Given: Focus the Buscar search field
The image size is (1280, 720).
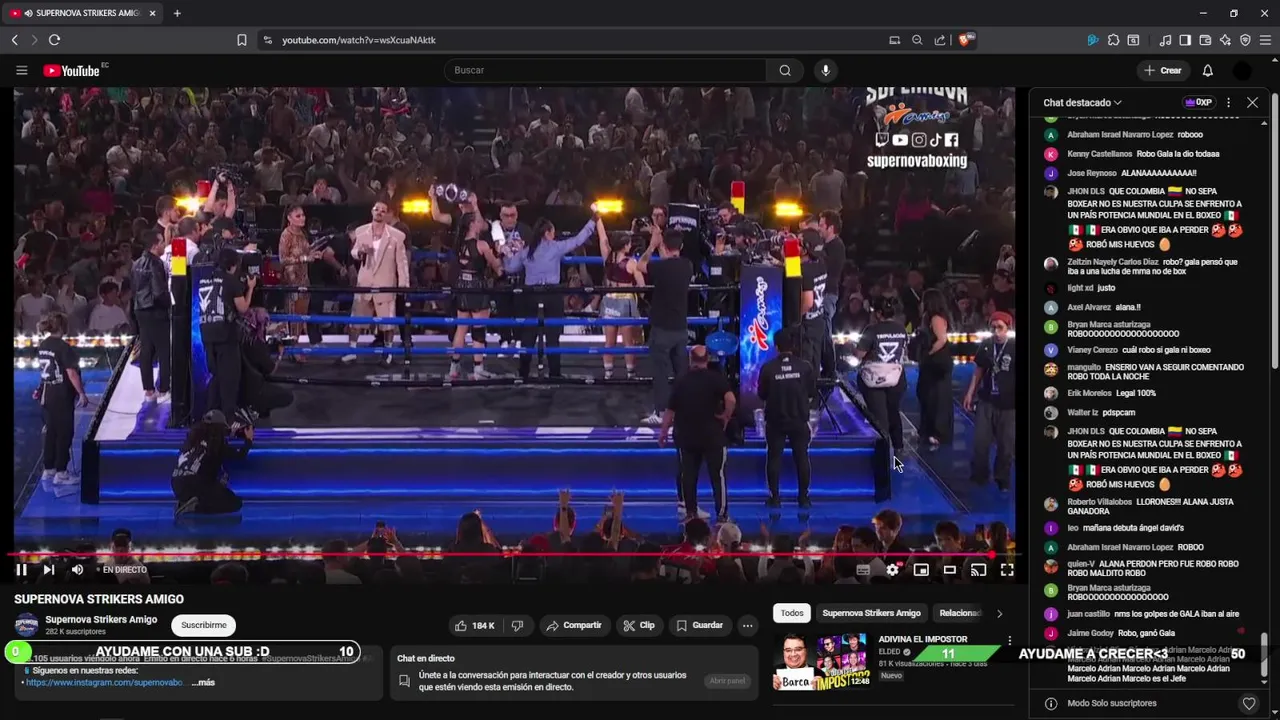Looking at the screenshot, I should coord(605,70).
